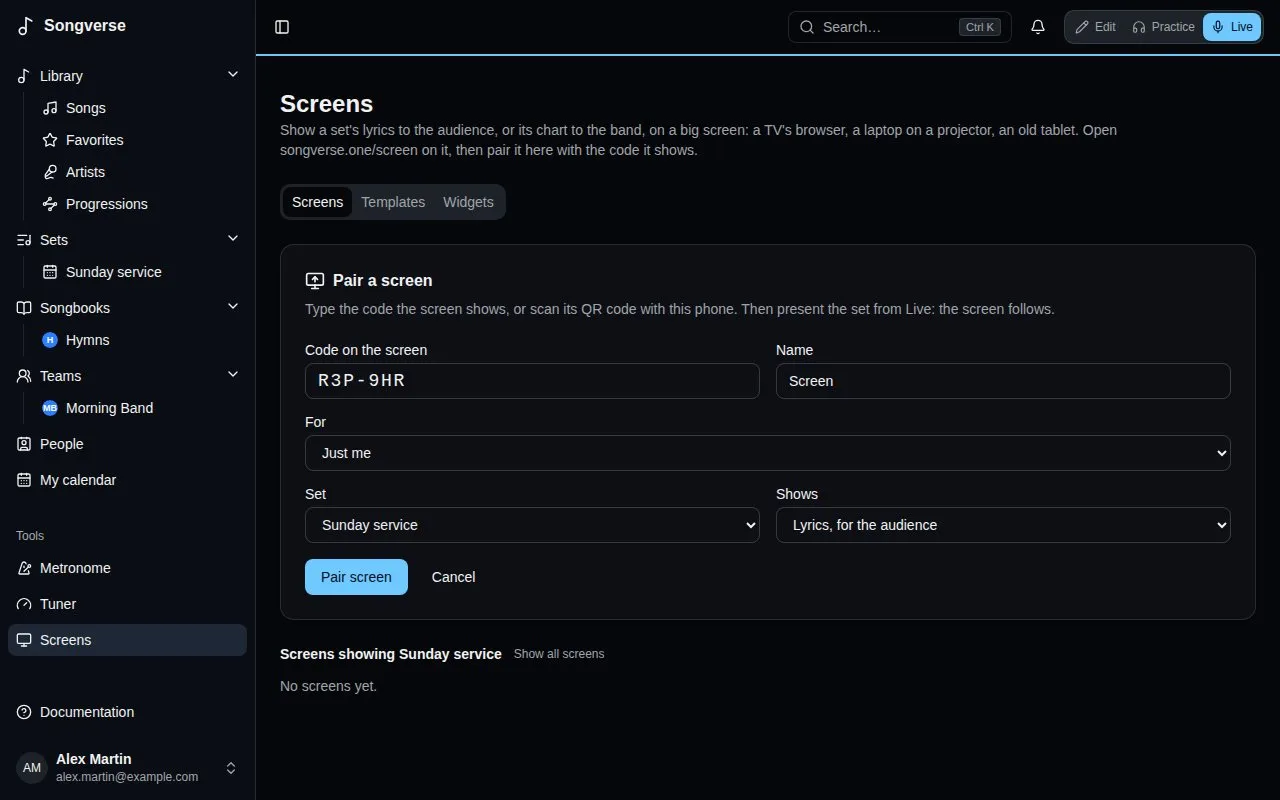Switch to the Templates tab

pyautogui.click(x=393, y=202)
